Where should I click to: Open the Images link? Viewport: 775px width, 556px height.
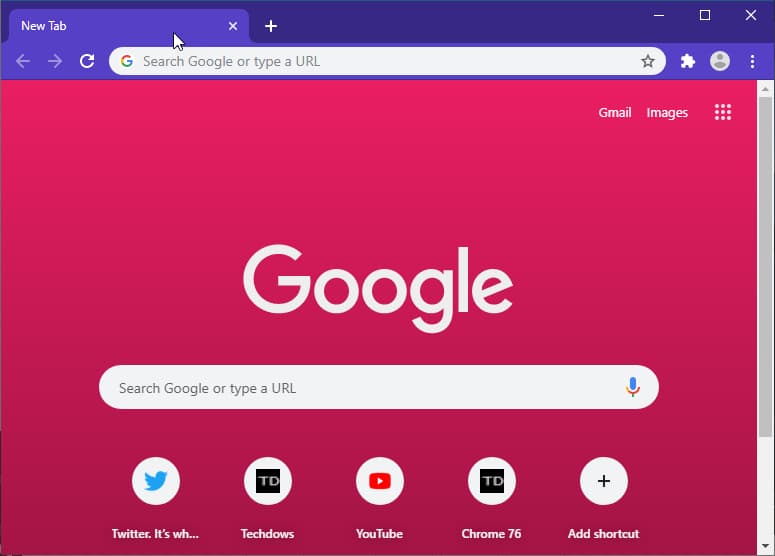pos(667,113)
